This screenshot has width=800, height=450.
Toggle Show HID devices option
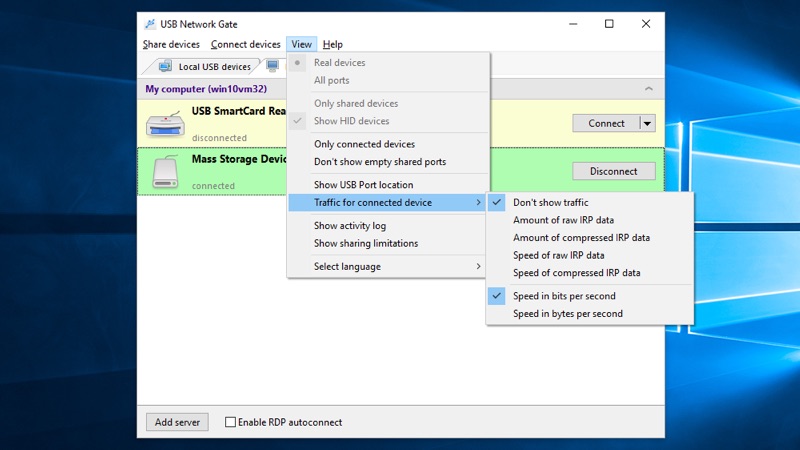pyautogui.click(x=388, y=121)
